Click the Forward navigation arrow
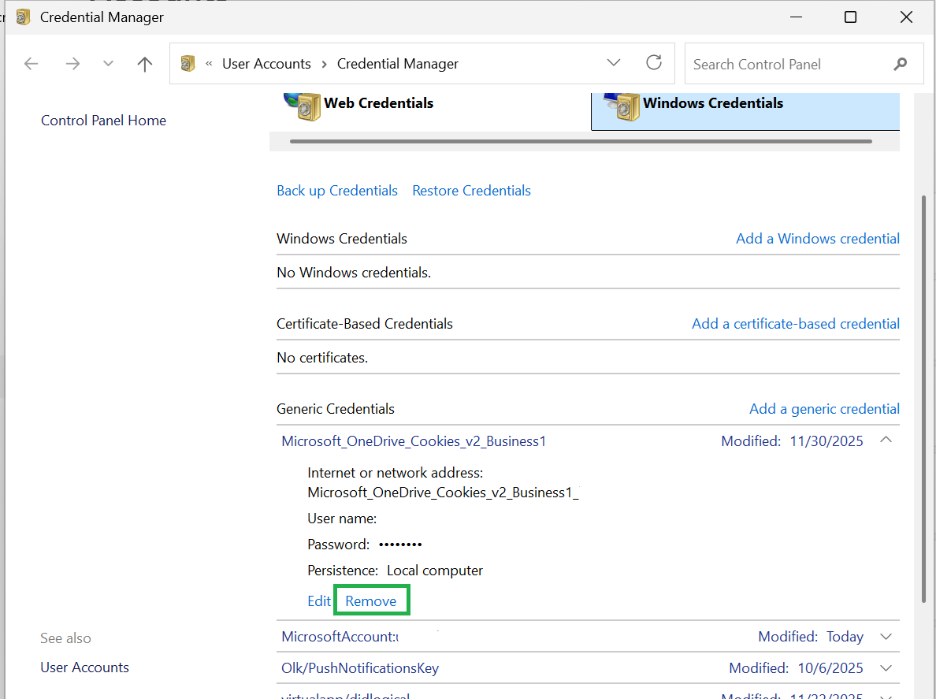The image size is (936, 699). click(72, 63)
